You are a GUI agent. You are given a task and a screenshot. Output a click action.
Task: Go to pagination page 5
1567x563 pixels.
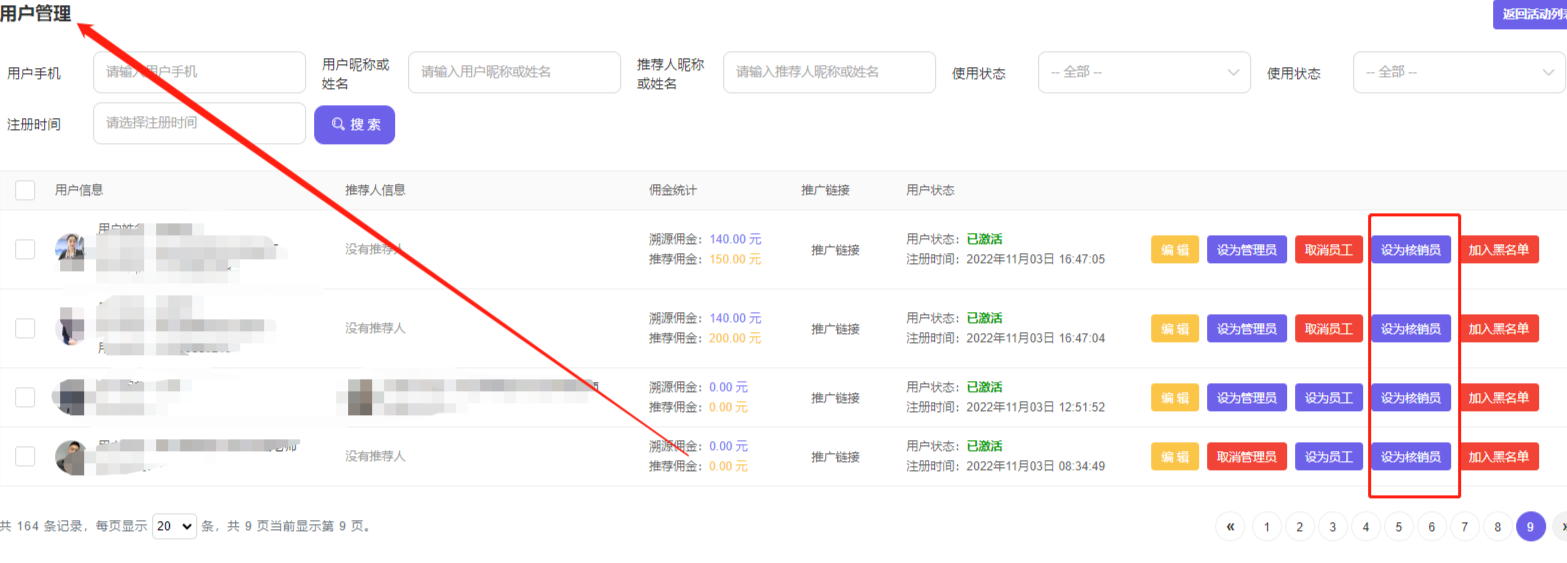(1399, 526)
